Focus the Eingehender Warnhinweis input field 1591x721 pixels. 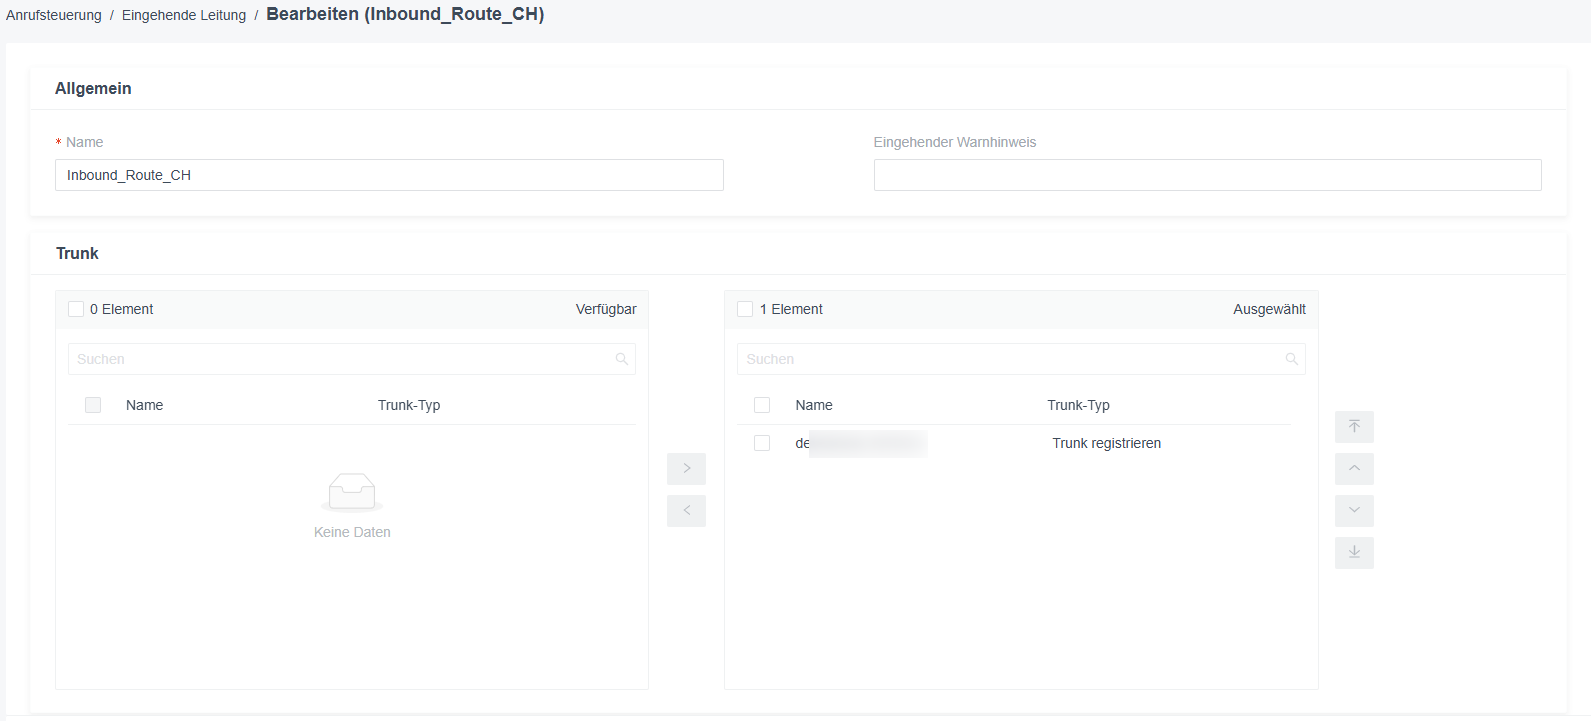coord(1207,175)
